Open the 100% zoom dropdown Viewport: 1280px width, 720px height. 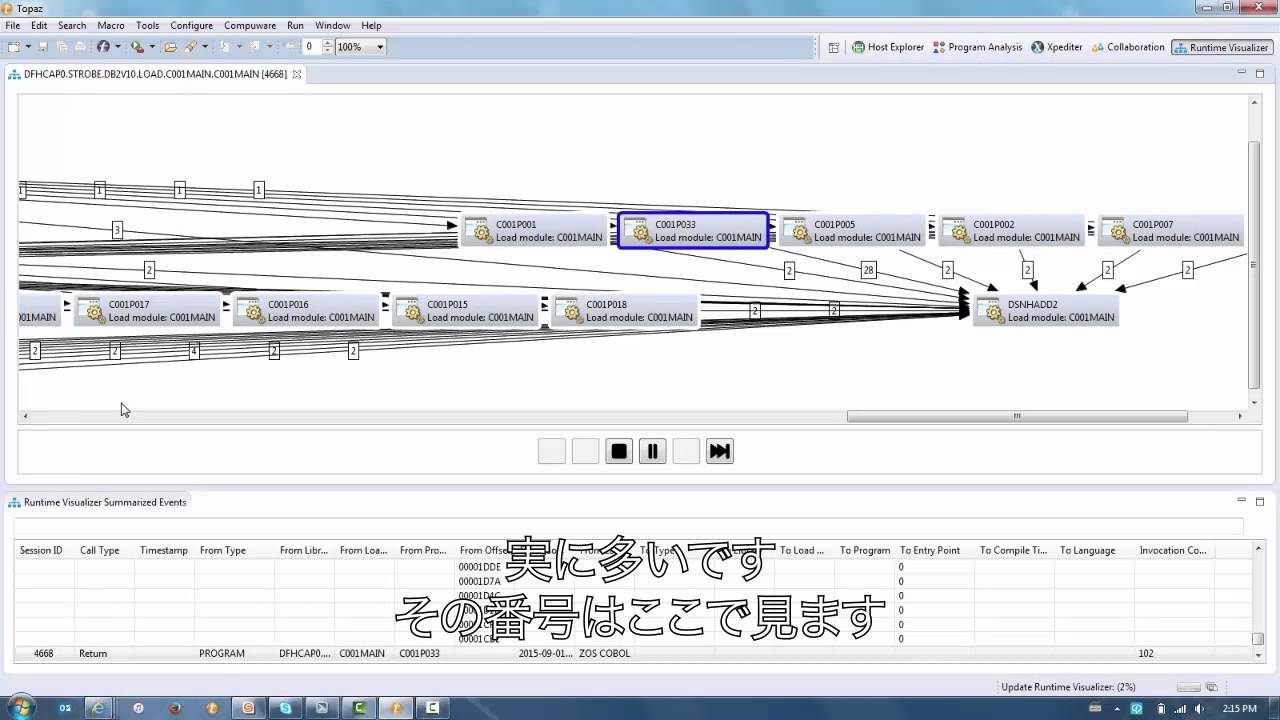coord(360,47)
